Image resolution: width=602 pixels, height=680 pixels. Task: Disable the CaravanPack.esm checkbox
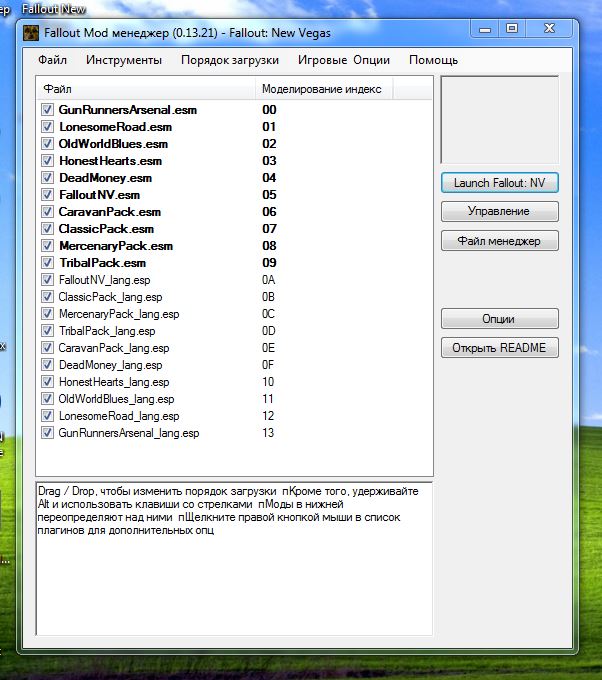coord(47,212)
